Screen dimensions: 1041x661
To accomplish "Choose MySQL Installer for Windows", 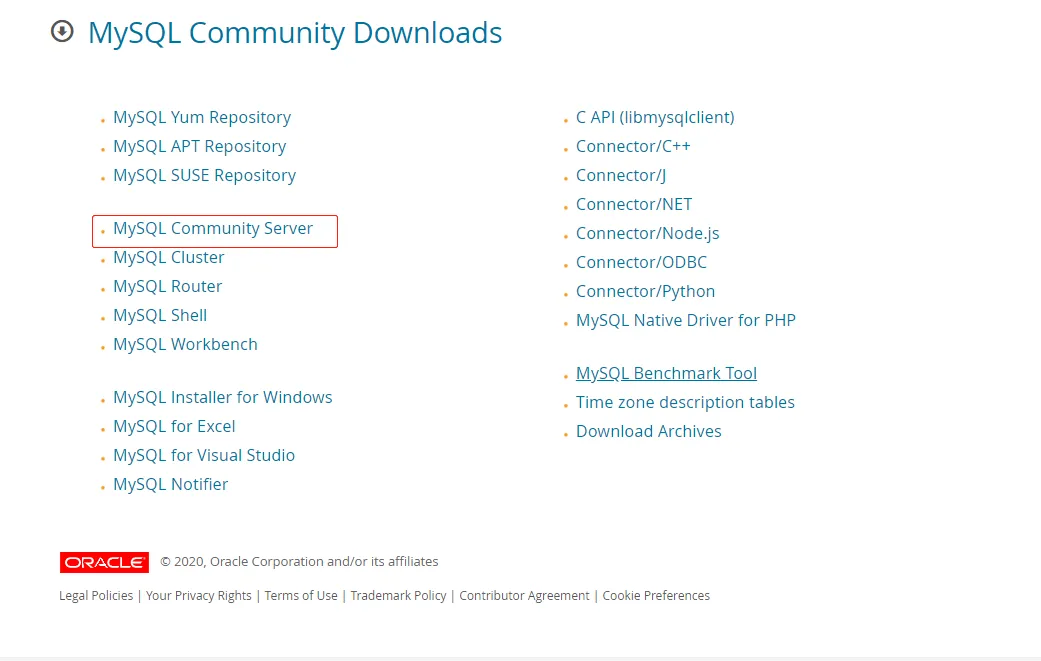I will point(222,398).
